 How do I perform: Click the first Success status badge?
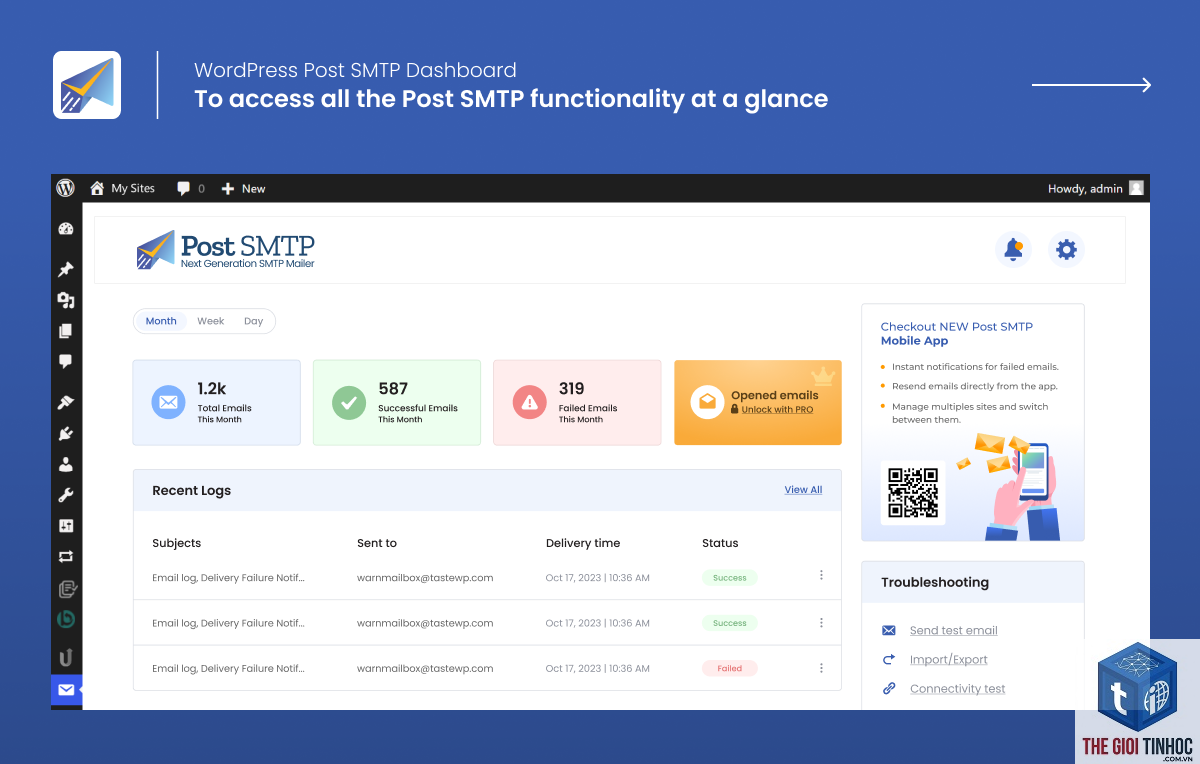(729, 578)
